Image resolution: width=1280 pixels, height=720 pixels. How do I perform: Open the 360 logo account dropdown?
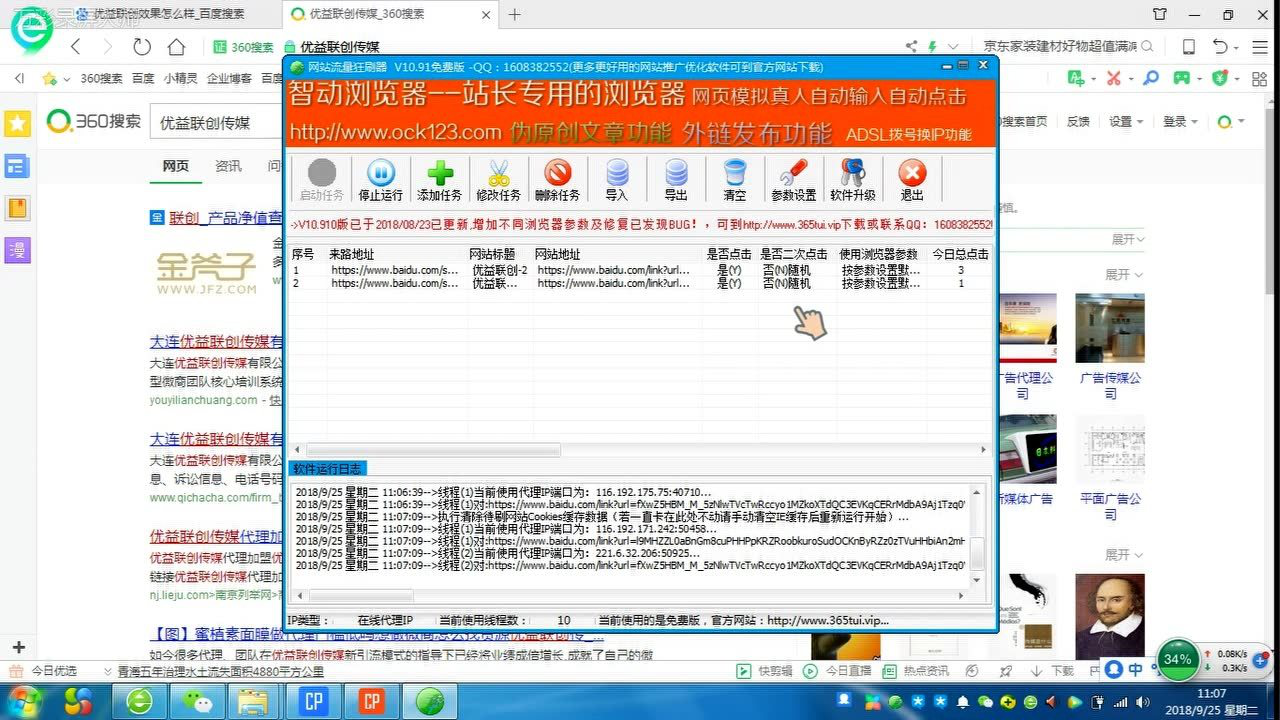point(1230,121)
